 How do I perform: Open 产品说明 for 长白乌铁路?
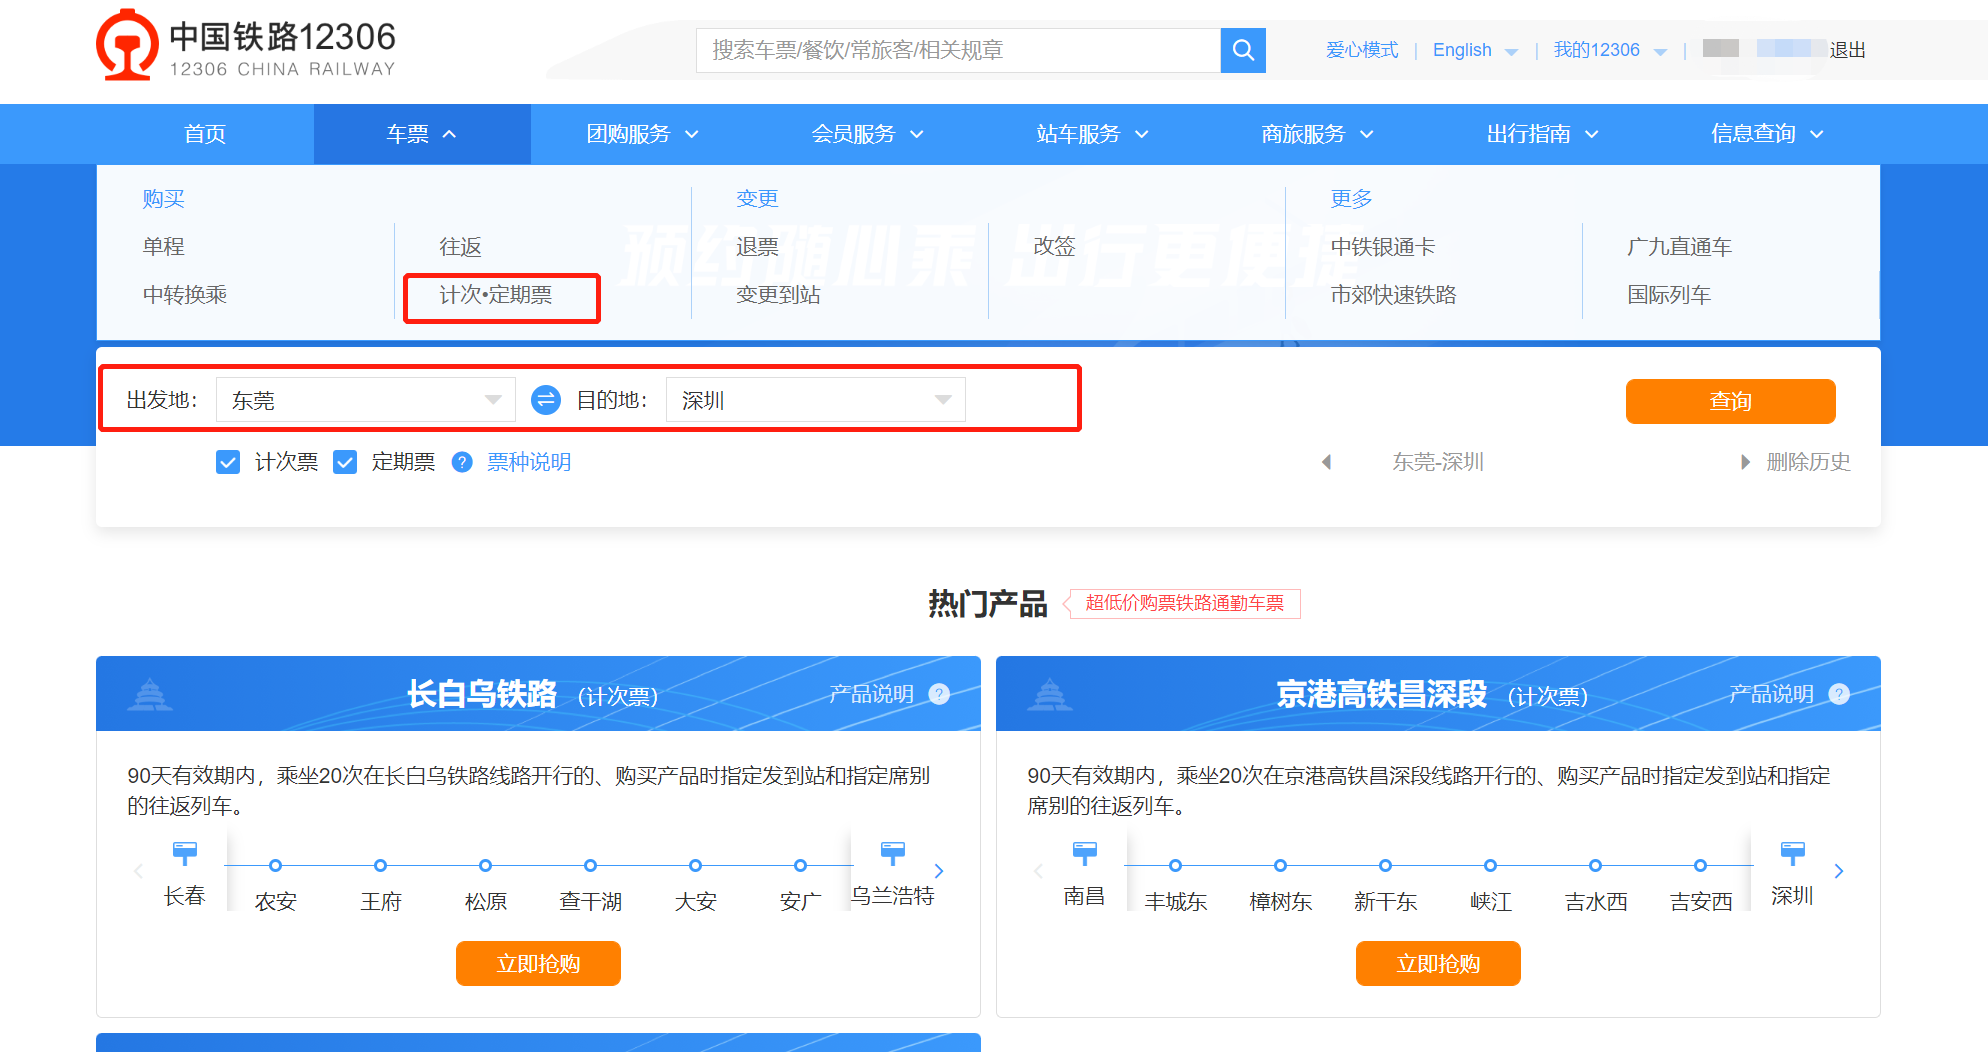click(872, 694)
